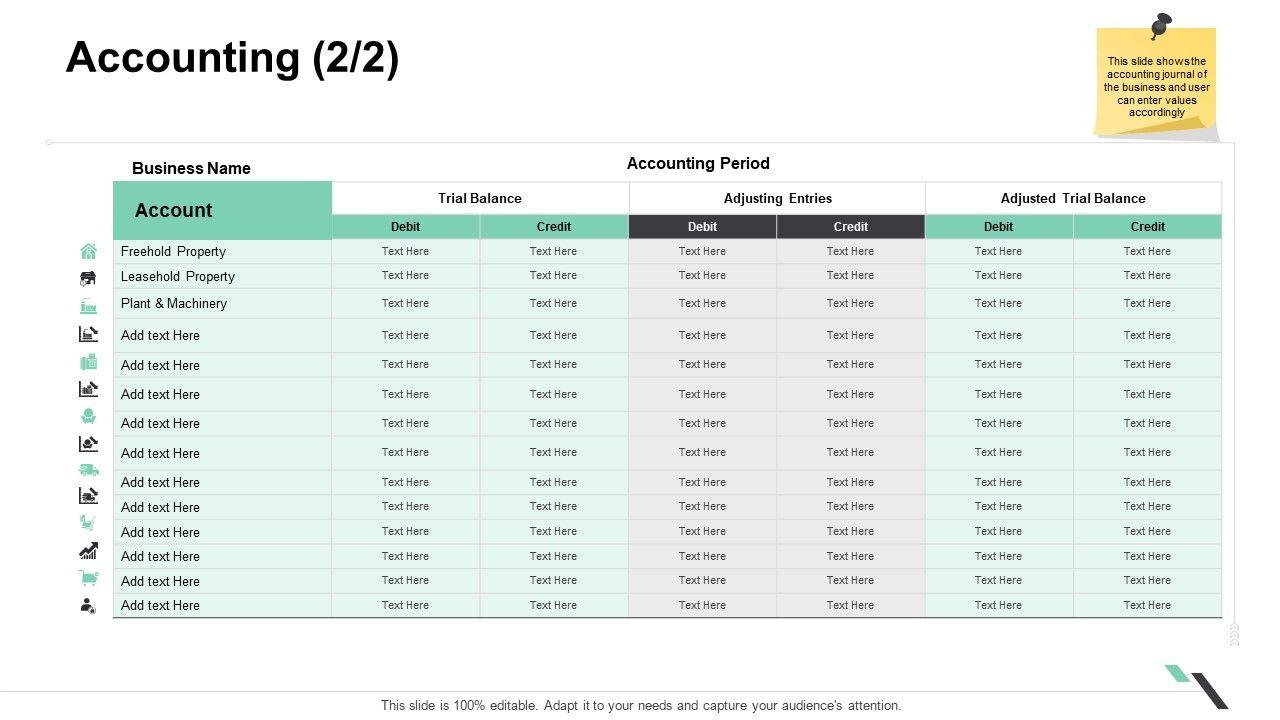Select the green shopping cart icon
This screenshot has height=720, width=1280.
88,578
